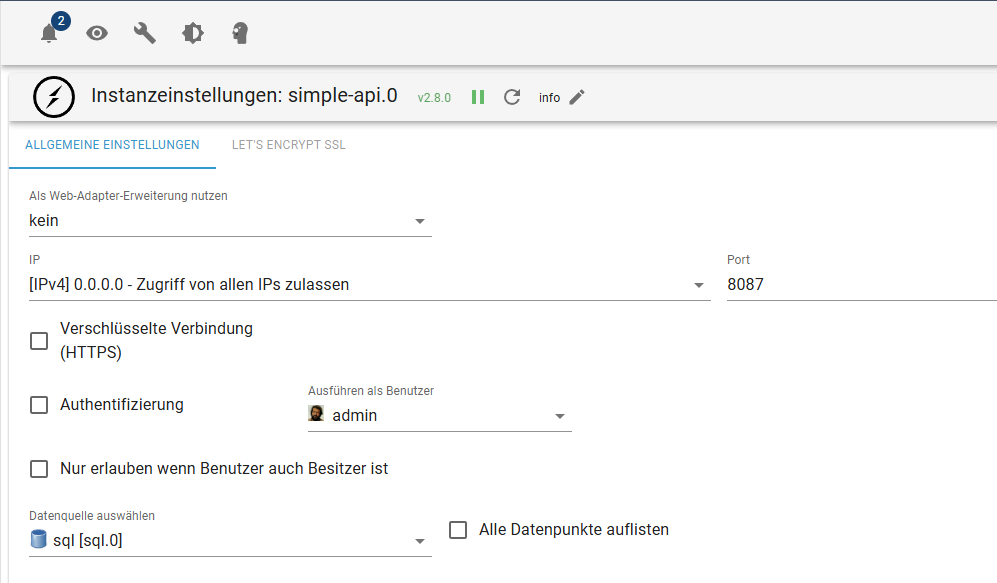Toggle the theme brightness icon

click(x=193, y=33)
